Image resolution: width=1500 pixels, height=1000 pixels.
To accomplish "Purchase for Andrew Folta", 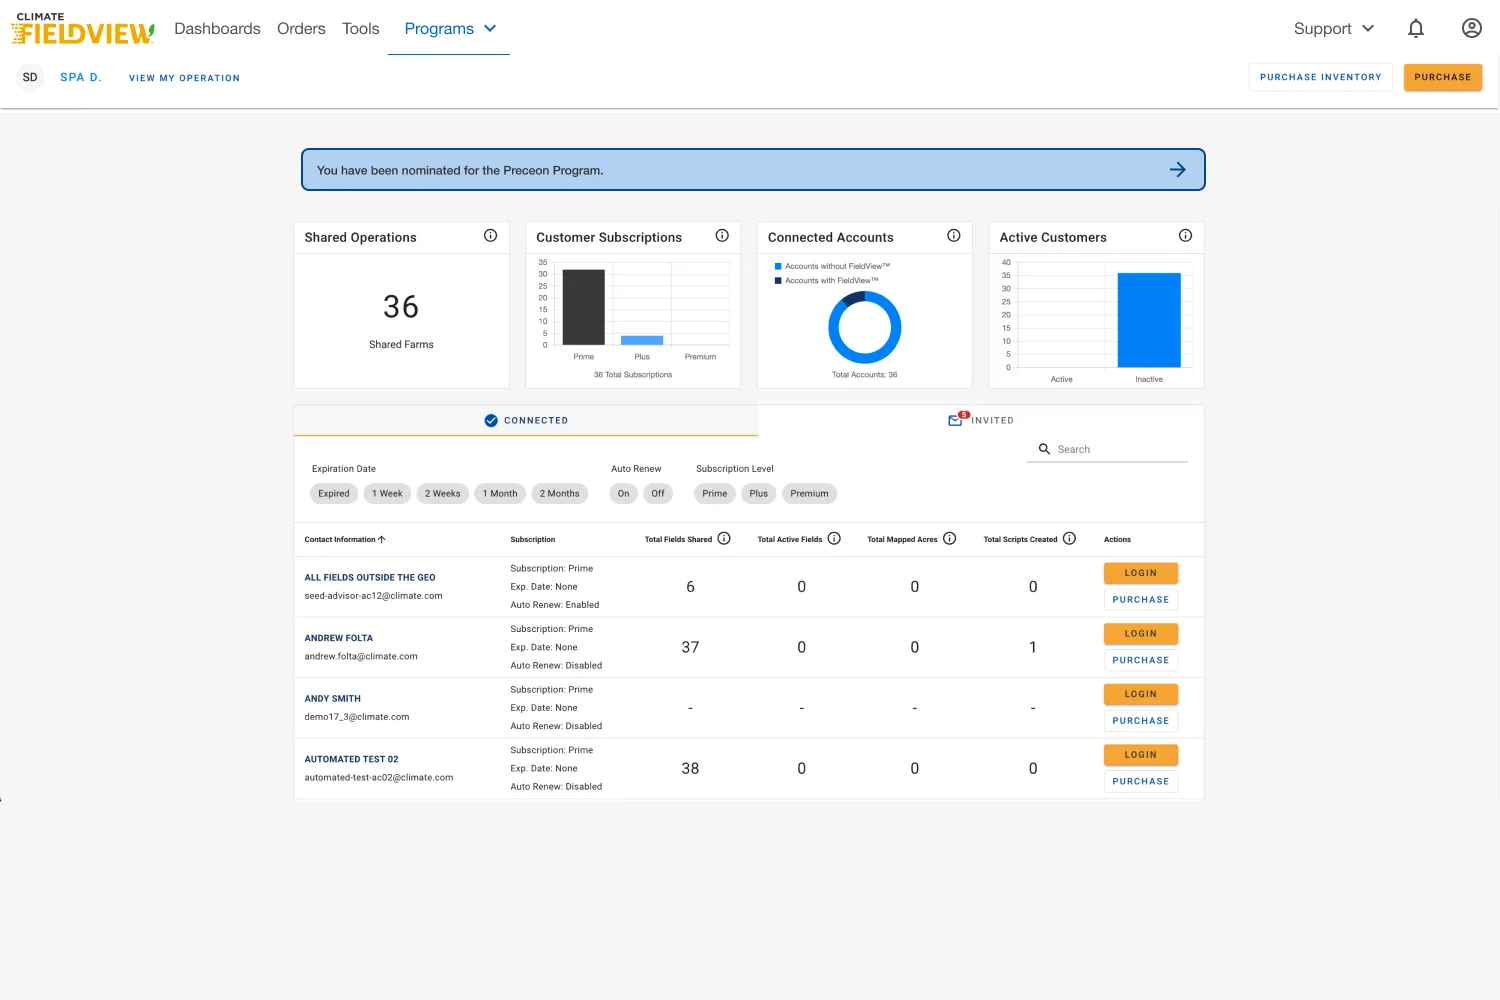I will [x=1141, y=660].
